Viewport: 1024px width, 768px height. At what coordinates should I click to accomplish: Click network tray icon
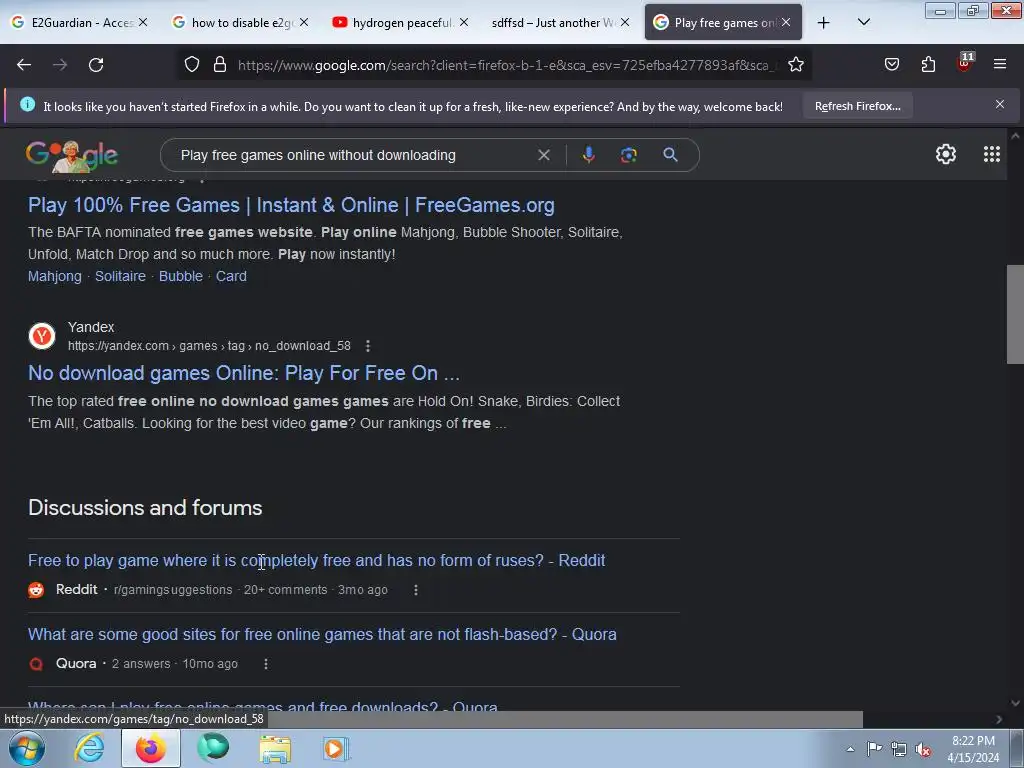[899, 750]
